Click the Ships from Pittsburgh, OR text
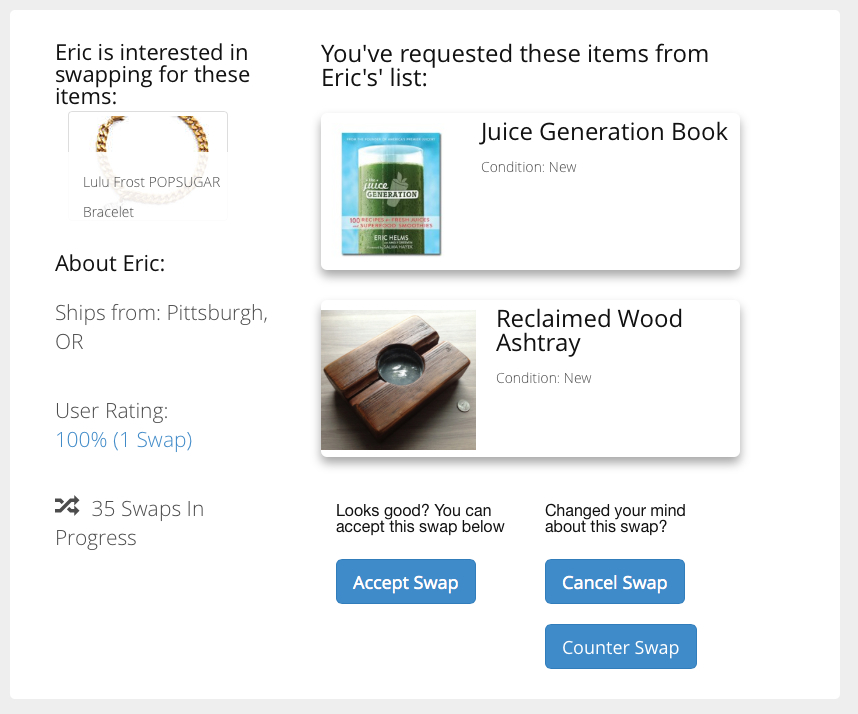 coord(161,327)
